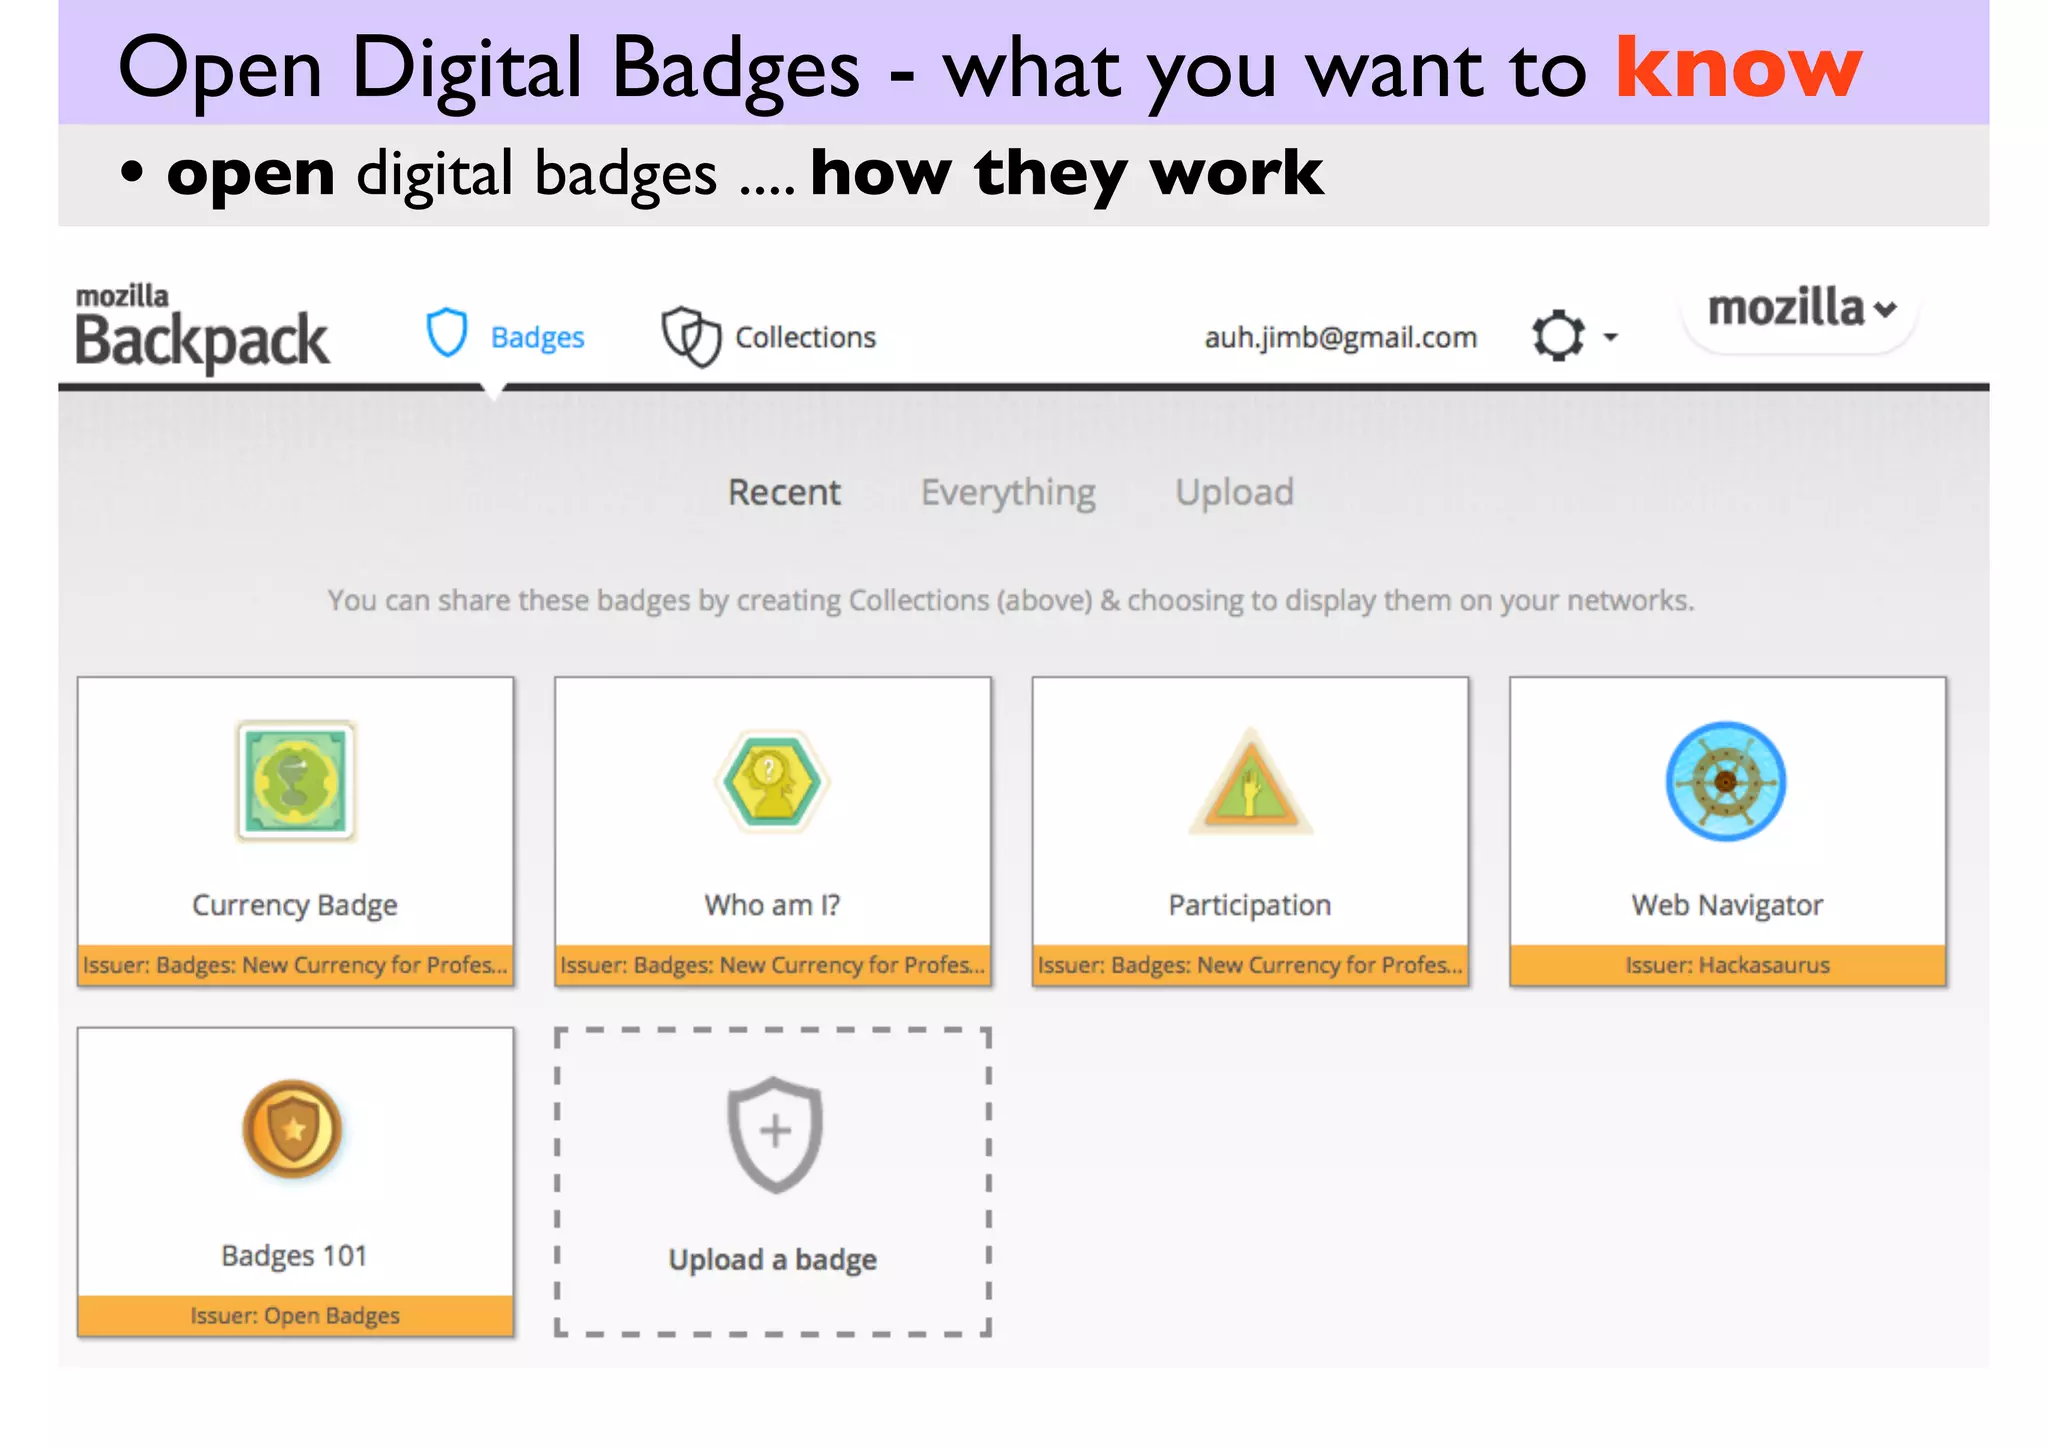Click the Upload a badge label
Screen dimensions: 2048x1447
pyautogui.click(x=773, y=1260)
